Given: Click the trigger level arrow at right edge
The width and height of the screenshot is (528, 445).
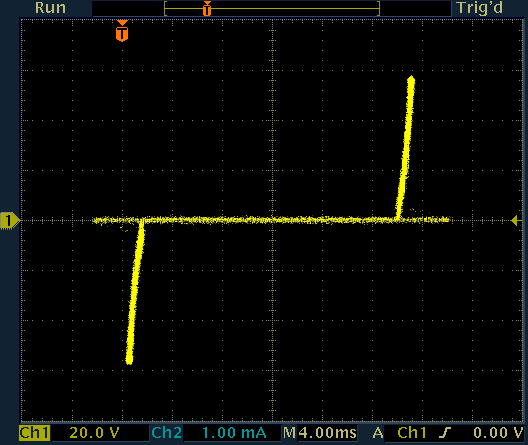Looking at the screenshot, I should tap(516, 220).
